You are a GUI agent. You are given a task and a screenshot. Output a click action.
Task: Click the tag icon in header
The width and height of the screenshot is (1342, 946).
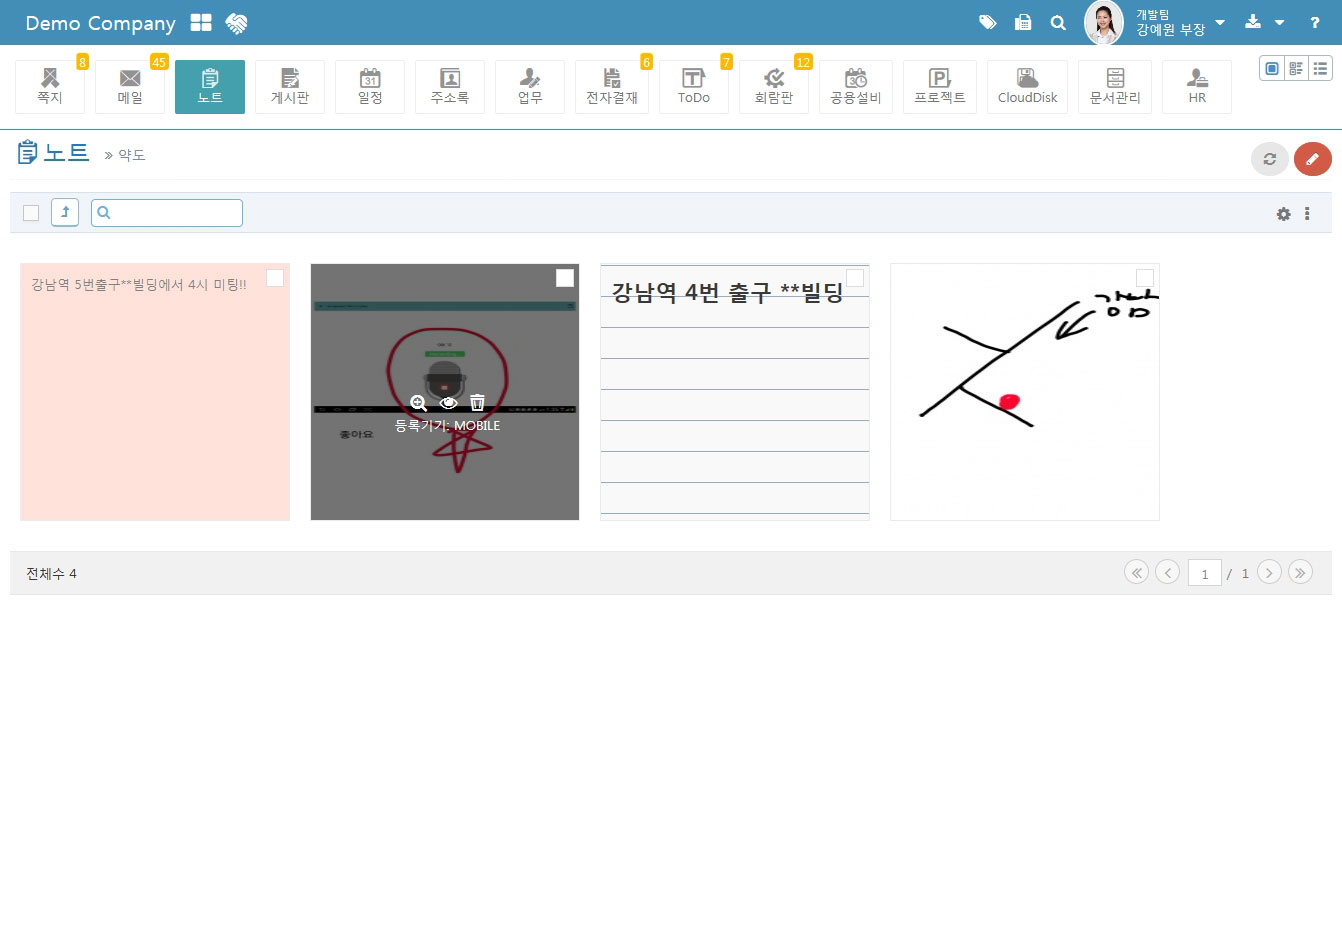click(988, 22)
